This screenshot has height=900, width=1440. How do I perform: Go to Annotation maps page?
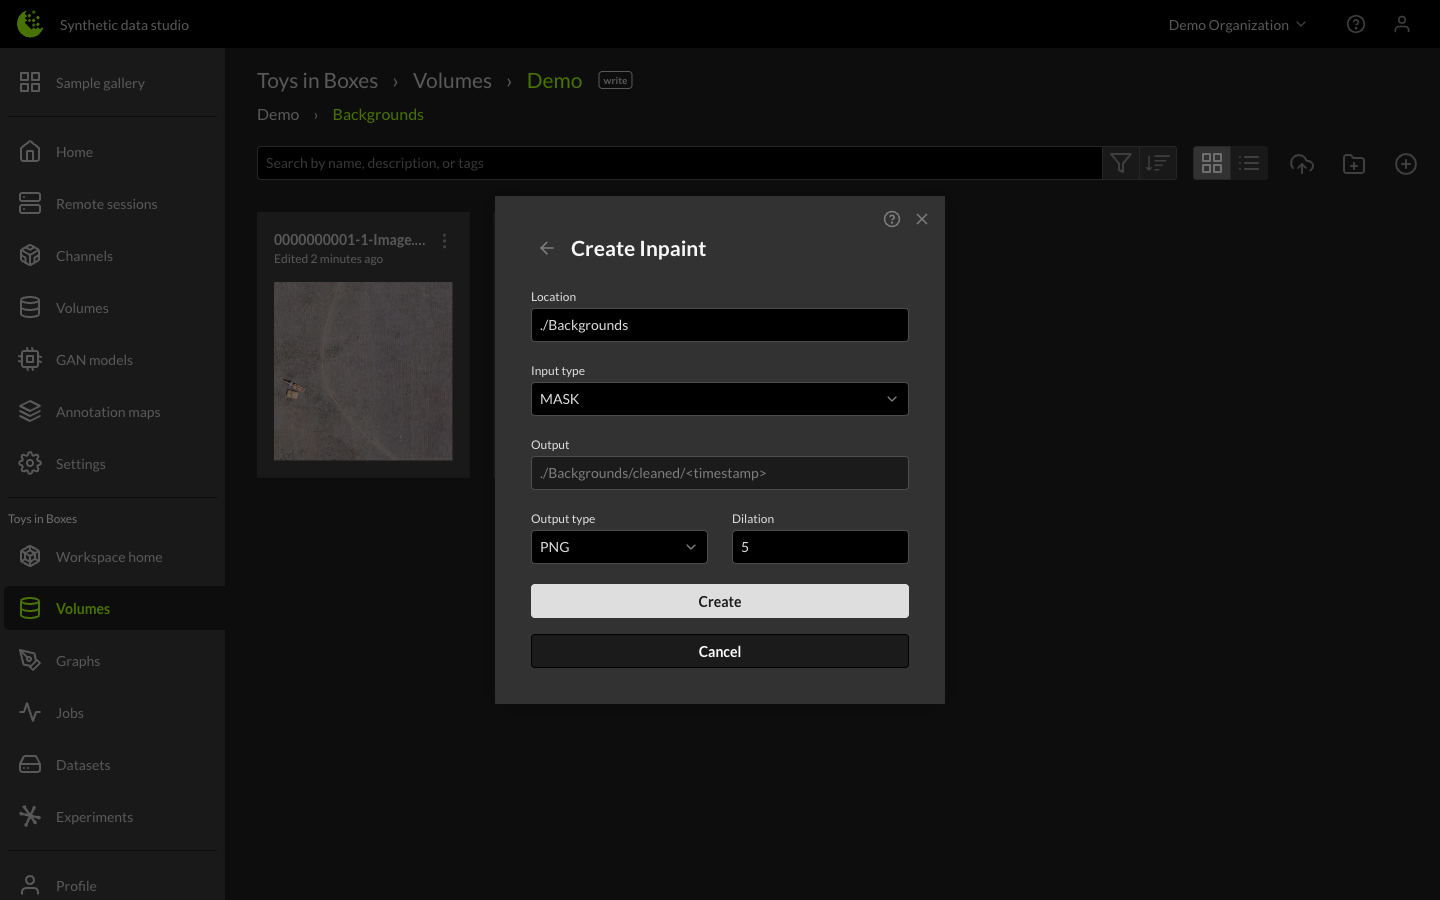107,412
